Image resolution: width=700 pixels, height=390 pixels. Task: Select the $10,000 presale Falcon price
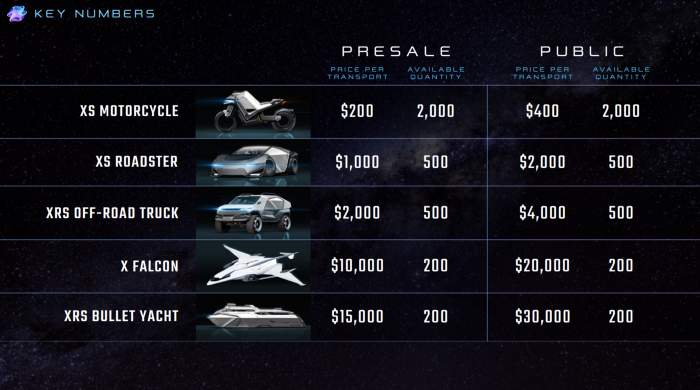click(x=357, y=266)
